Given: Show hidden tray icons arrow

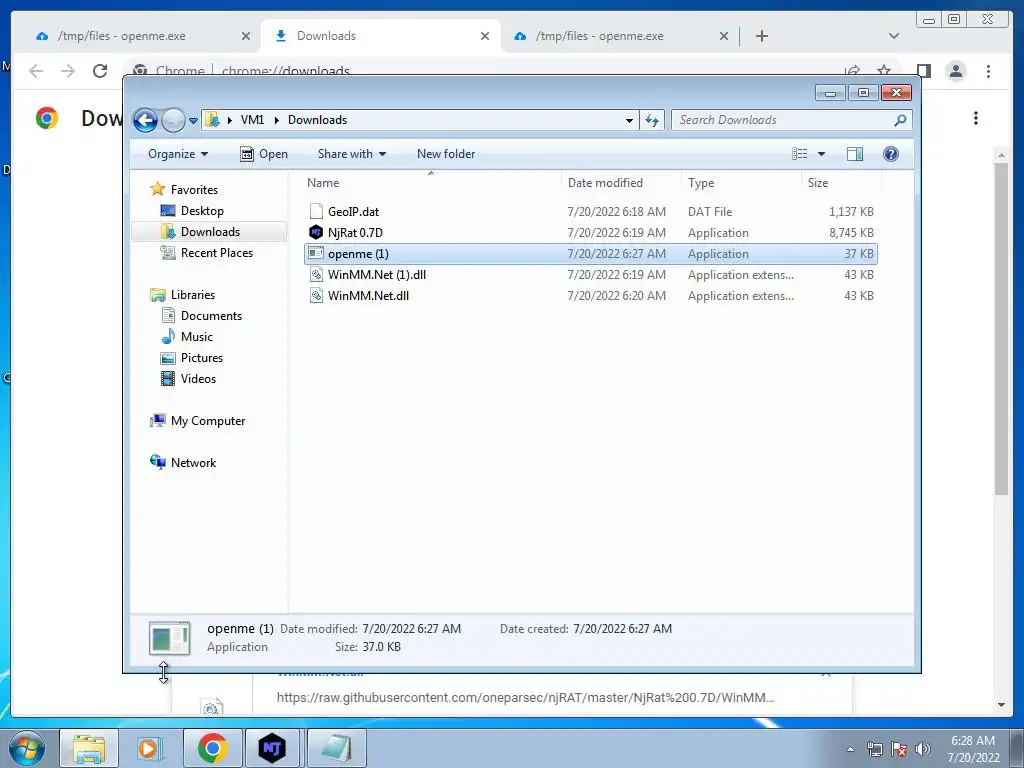Looking at the screenshot, I should tap(850, 749).
